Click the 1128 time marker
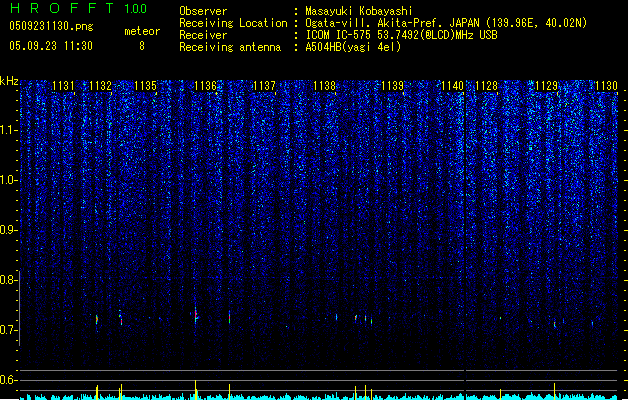 486,86
